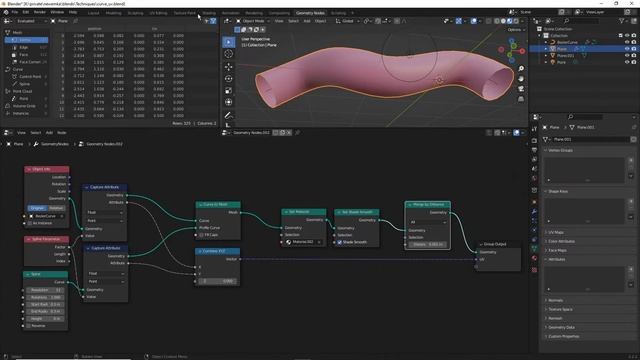The height and width of the screenshot is (360, 640).
Task: Select the Annotate tool in viewport
Action: (x=229, y=116)
